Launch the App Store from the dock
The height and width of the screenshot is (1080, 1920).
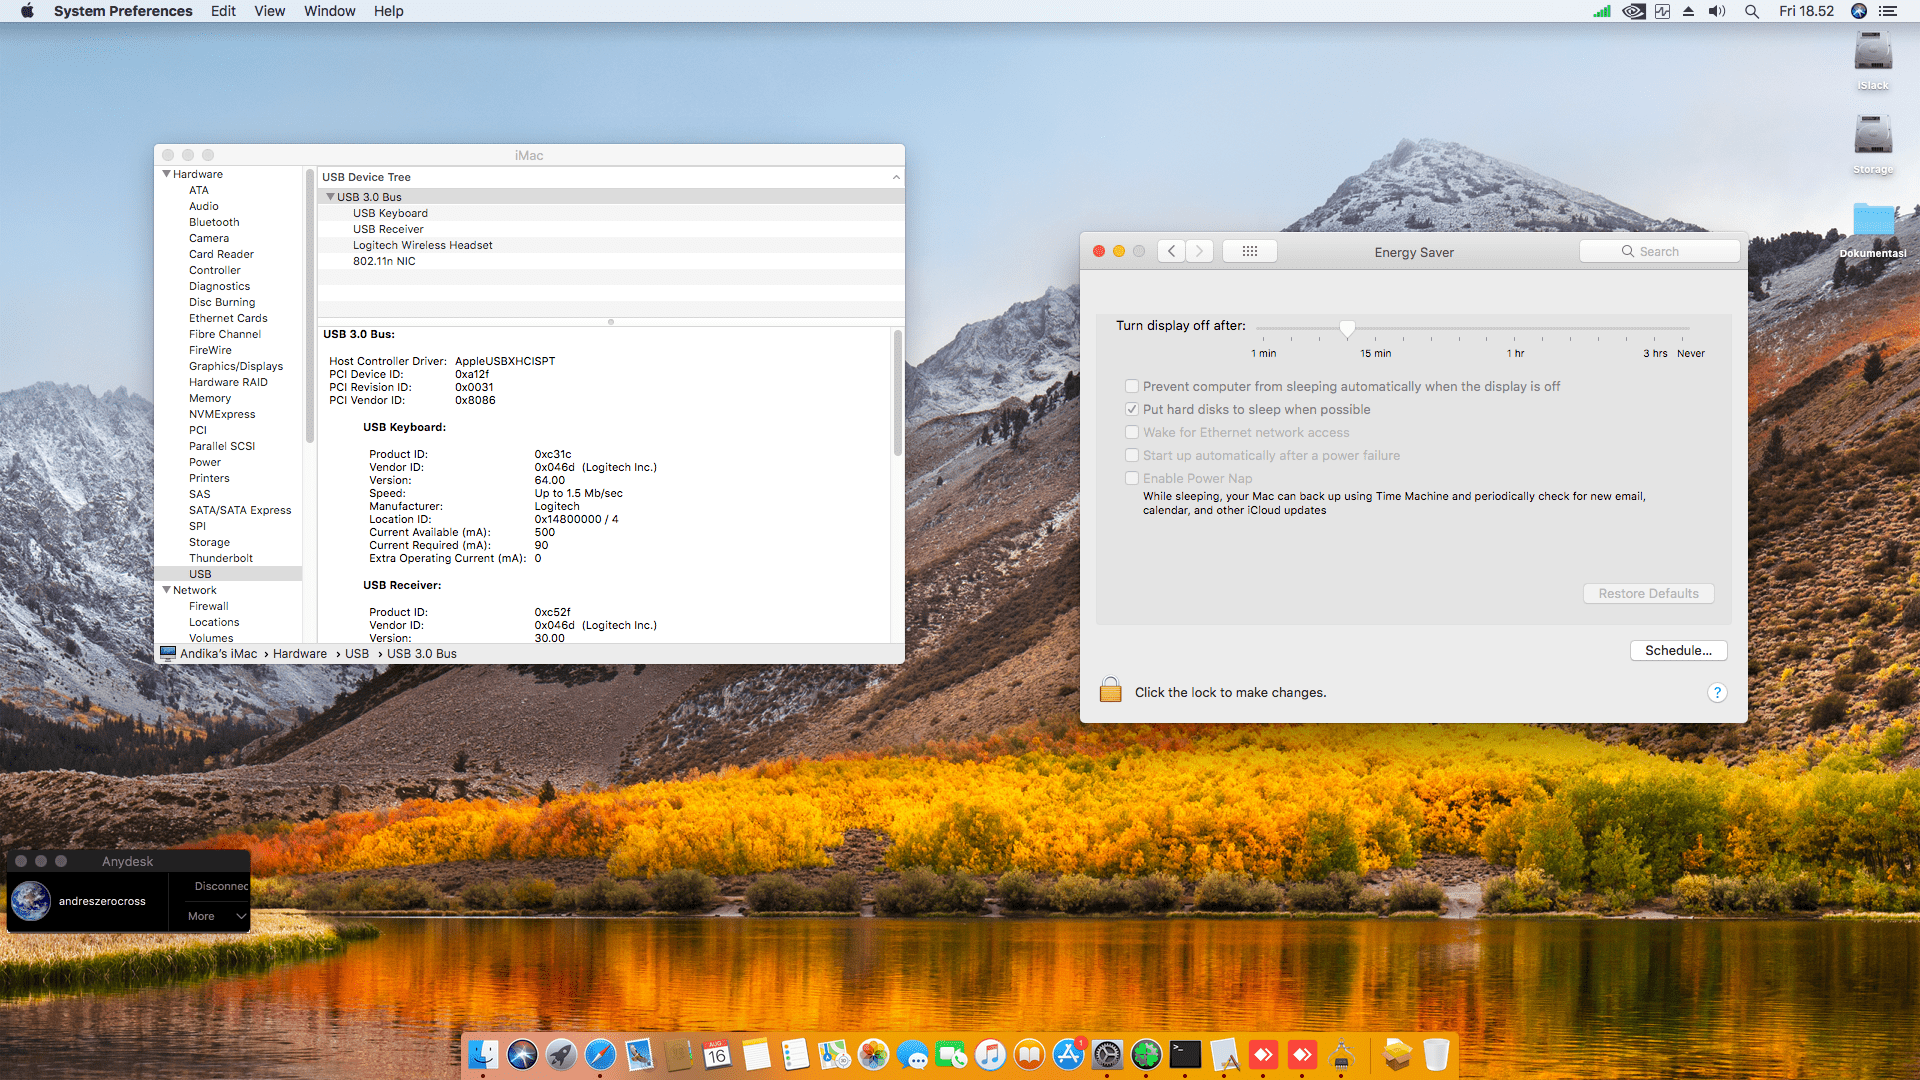click(1068, 1054)
